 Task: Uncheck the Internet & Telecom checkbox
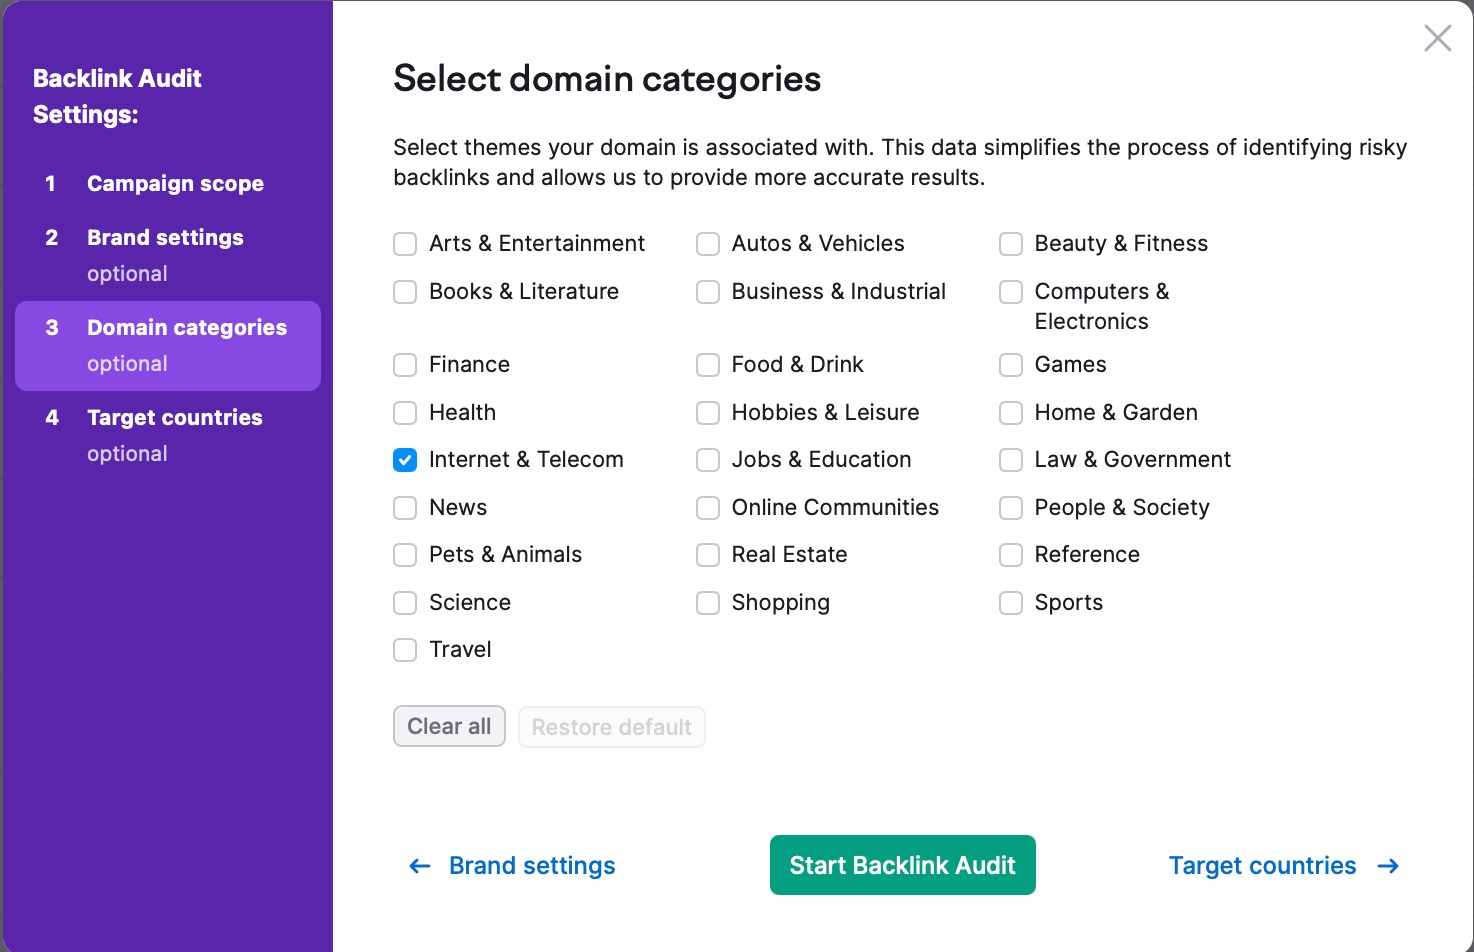(405, 460)
